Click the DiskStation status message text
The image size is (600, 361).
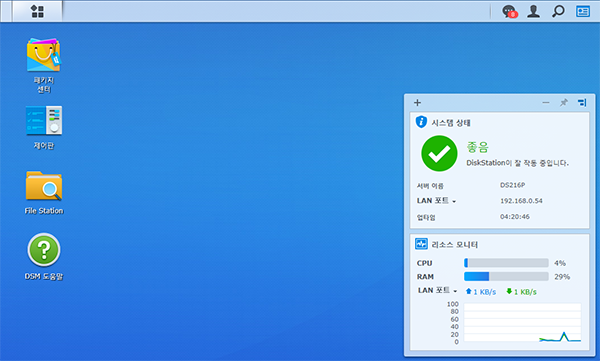click(x=517, y=163)
